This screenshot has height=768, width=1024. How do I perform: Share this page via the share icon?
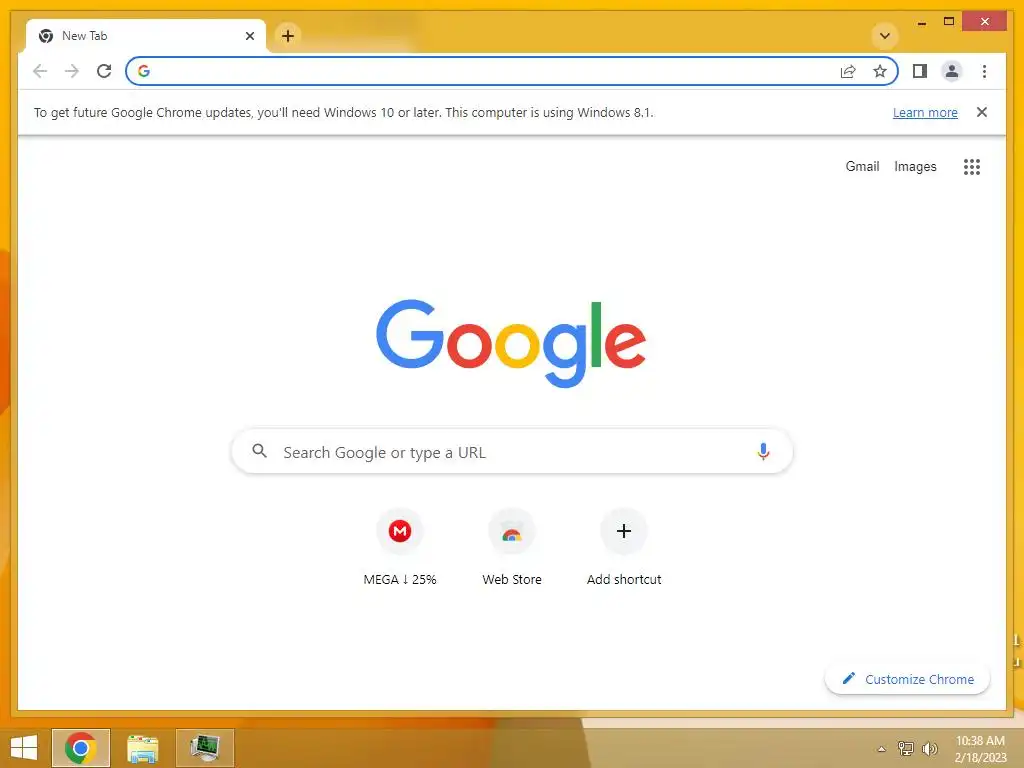click(848, 71)
